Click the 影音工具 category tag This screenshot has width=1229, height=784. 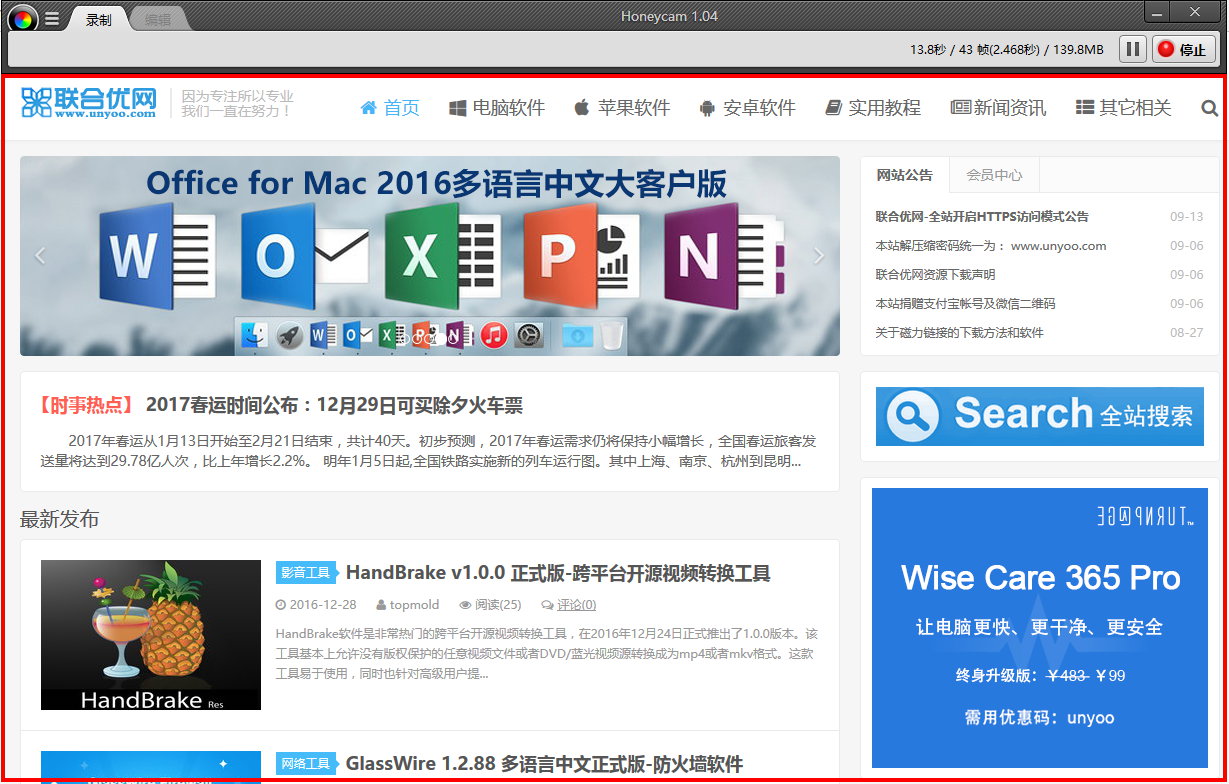305,573
